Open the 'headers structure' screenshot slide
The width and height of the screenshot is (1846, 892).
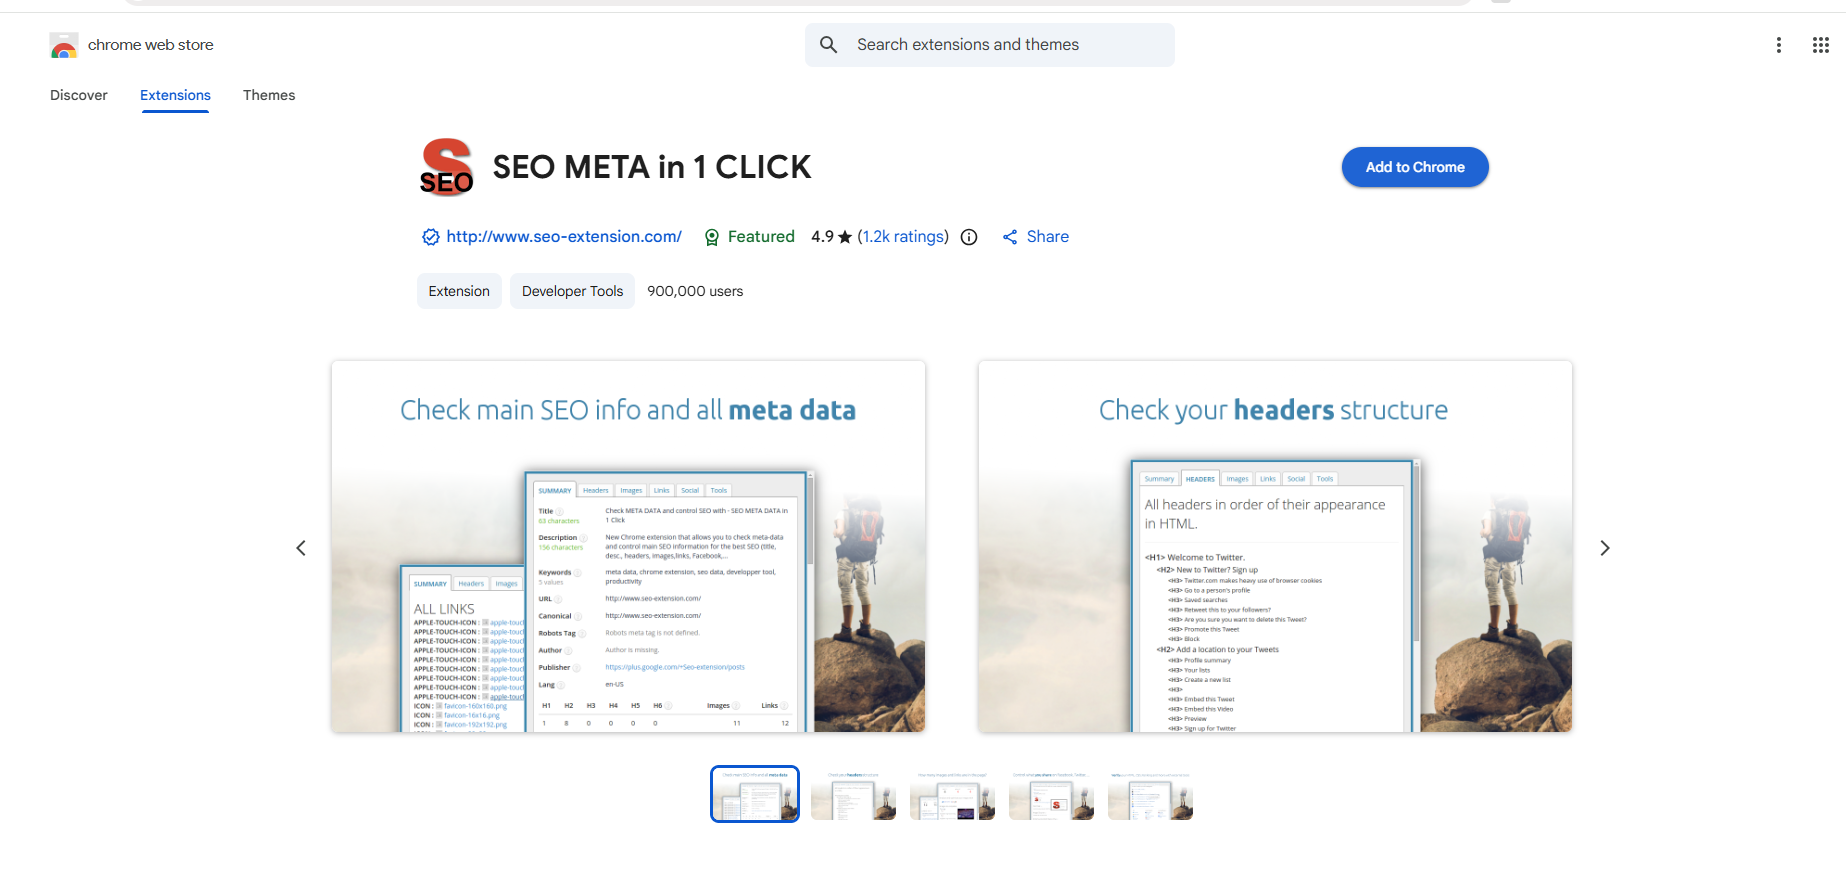1275,546
